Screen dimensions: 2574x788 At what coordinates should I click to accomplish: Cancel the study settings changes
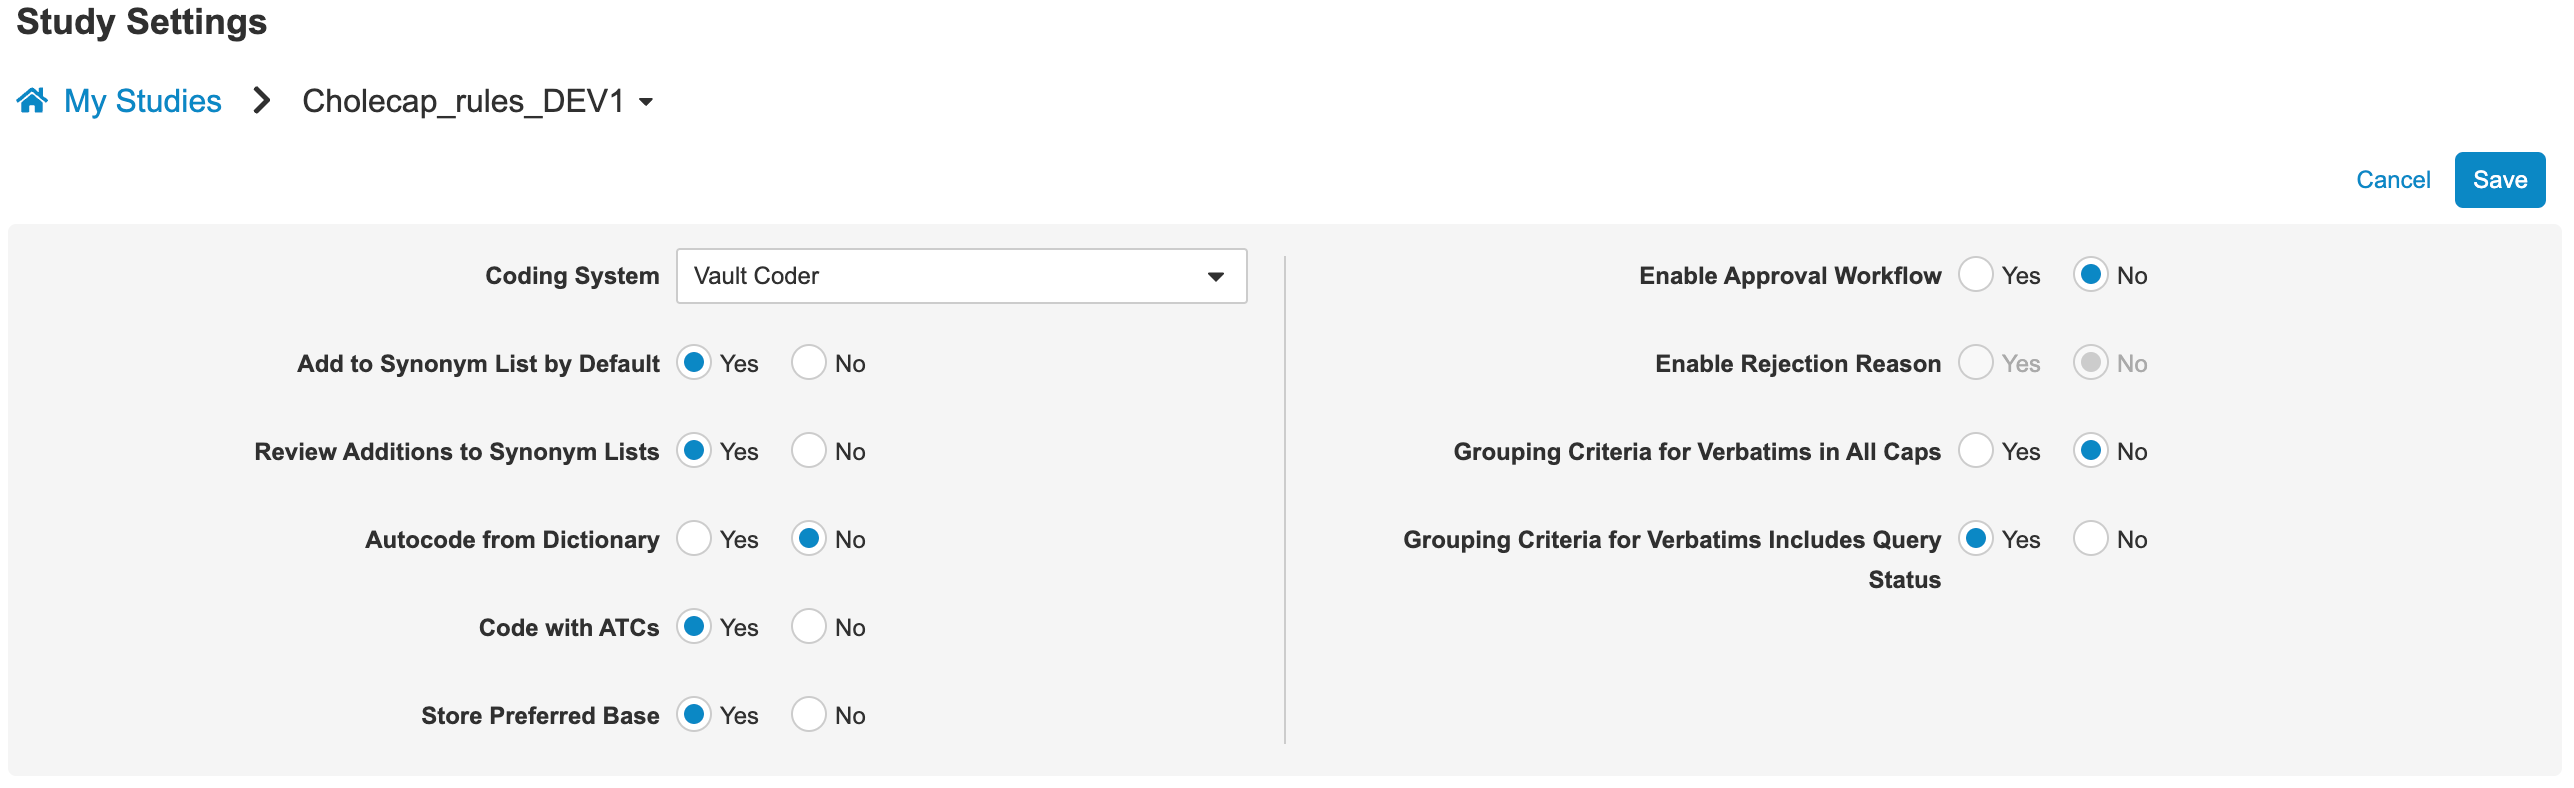(2392, 180)
